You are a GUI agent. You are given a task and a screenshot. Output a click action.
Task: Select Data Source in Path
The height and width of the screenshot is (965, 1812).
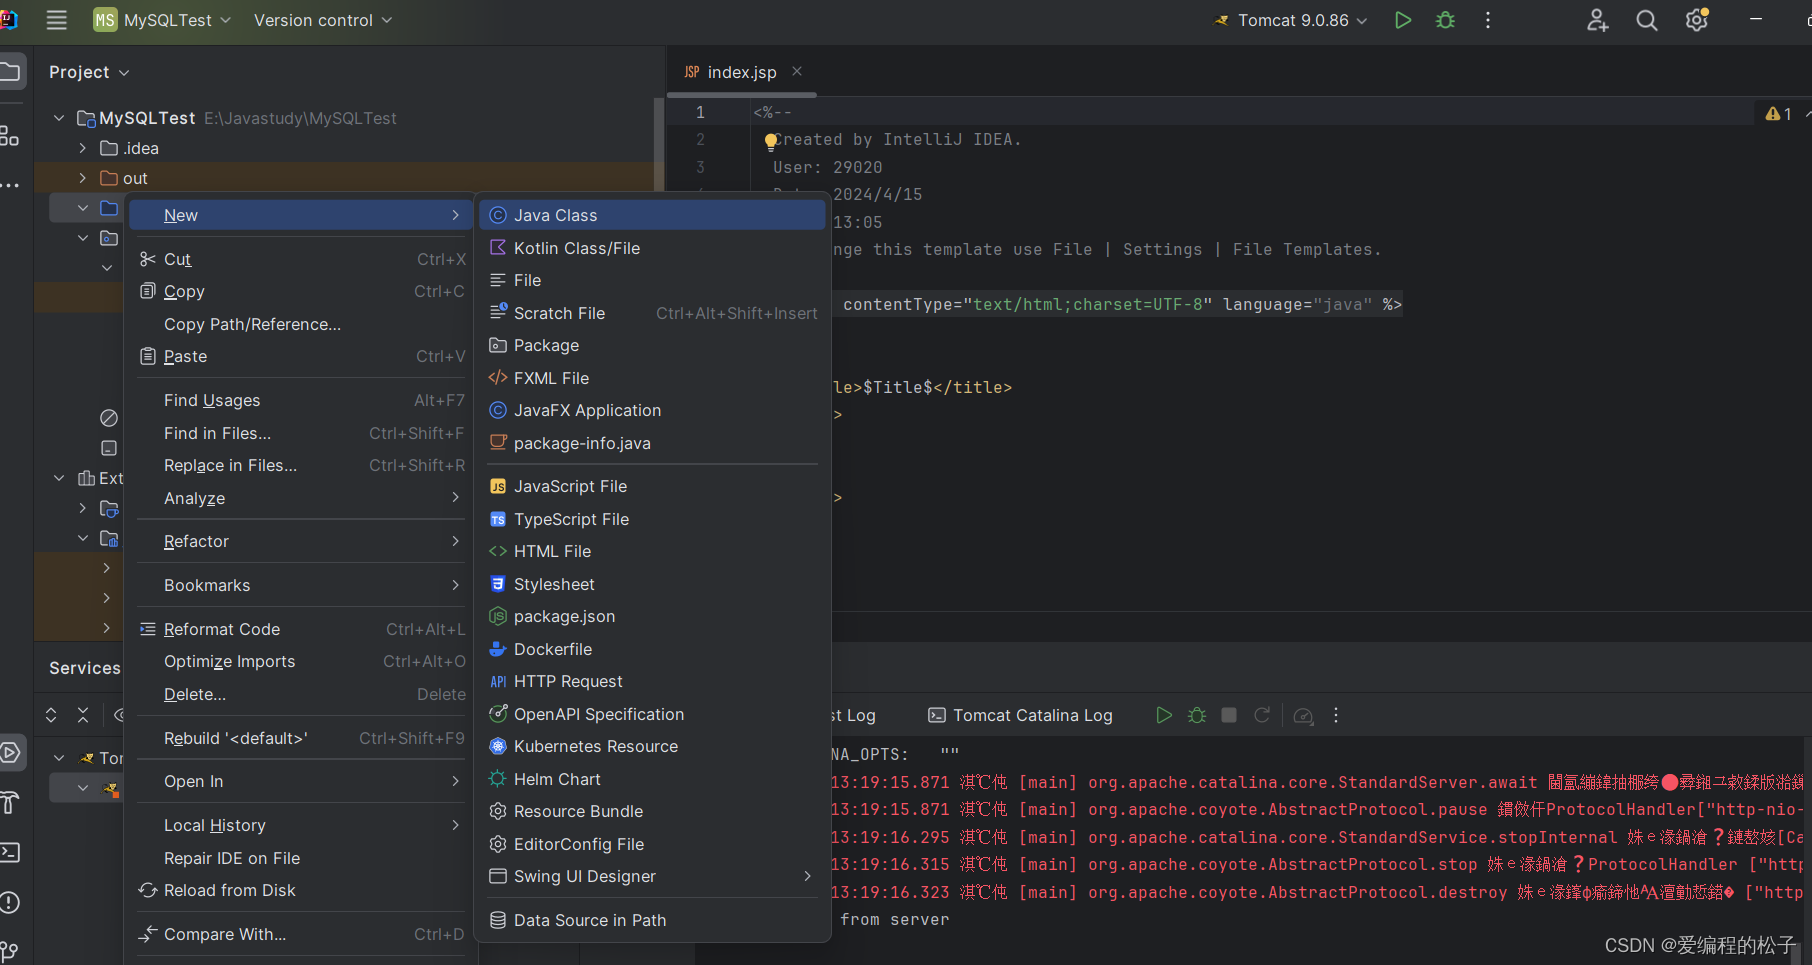point(653,920)
